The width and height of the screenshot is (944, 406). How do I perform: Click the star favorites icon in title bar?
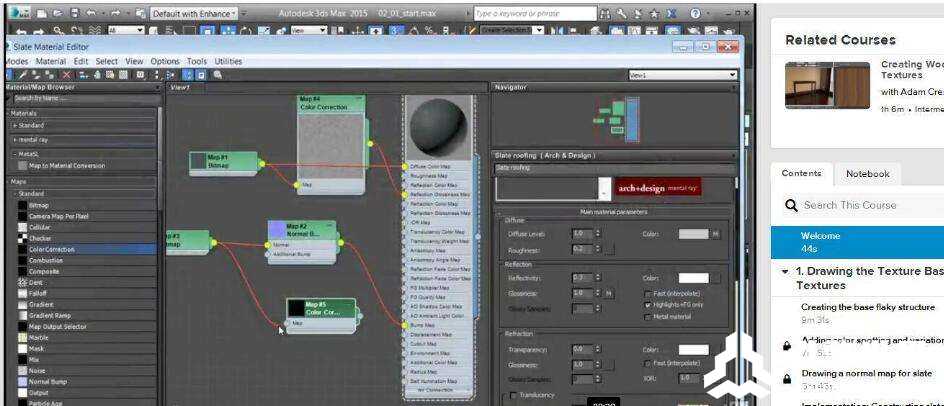pyautogui.click(x=654, y=13)
